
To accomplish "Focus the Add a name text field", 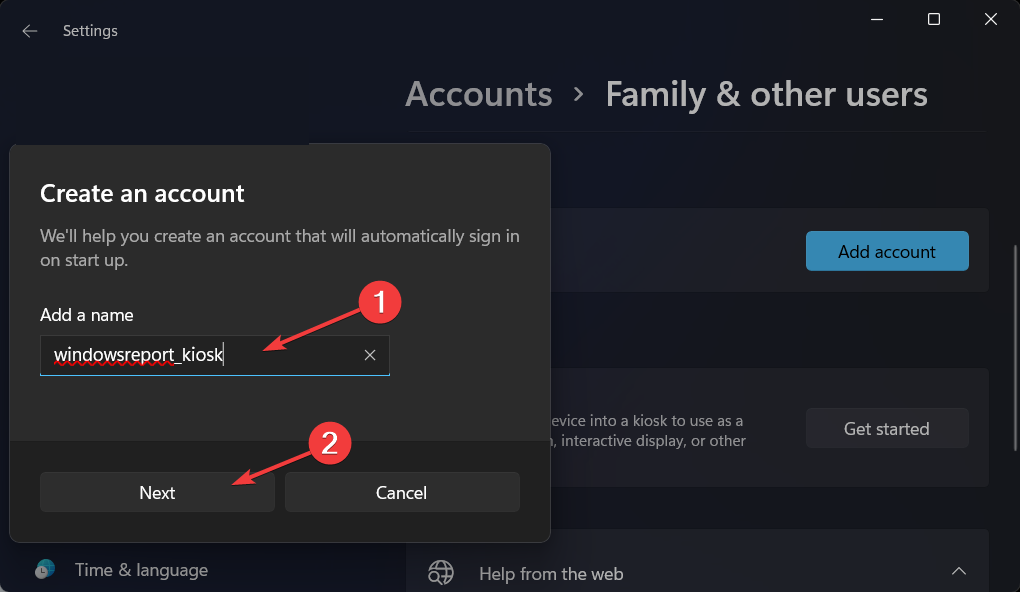I will [x=200, y=355].
